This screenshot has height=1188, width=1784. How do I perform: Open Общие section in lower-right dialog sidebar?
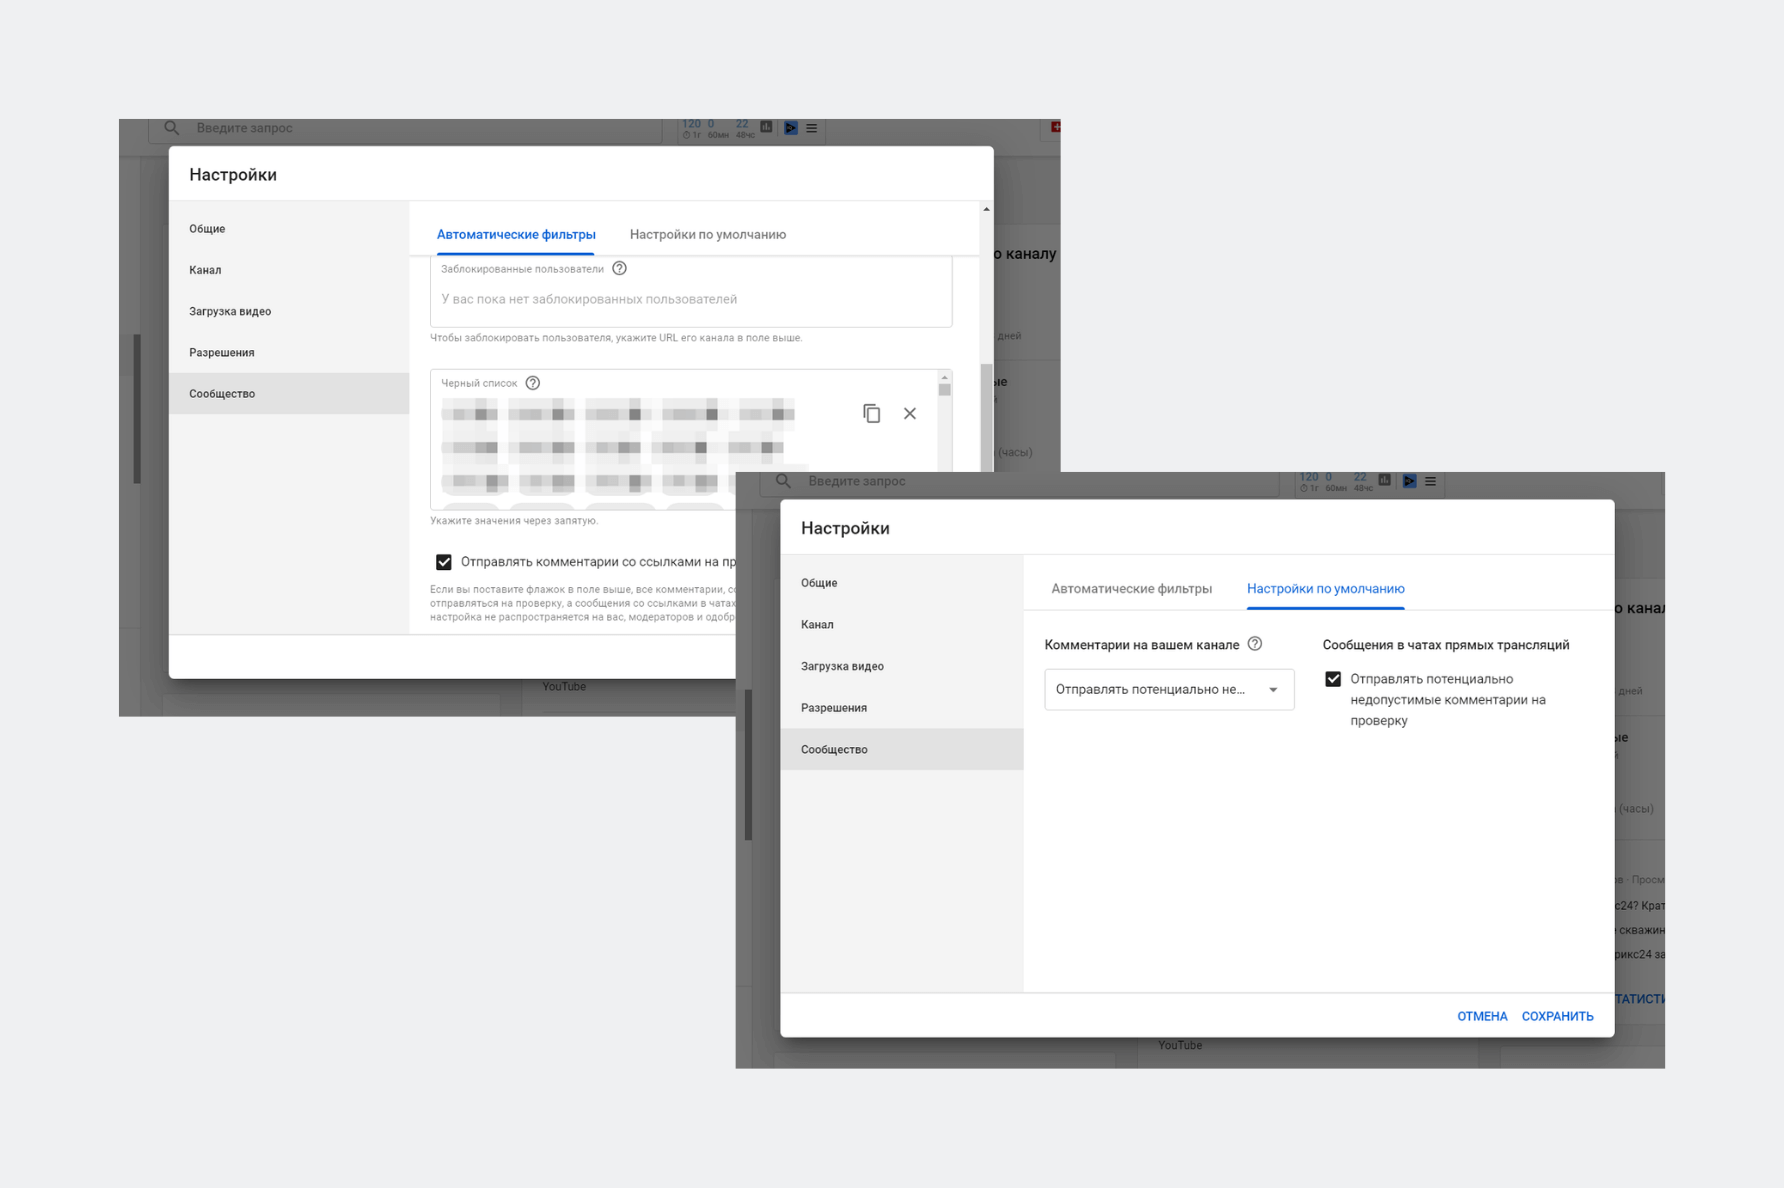point(902,582)
